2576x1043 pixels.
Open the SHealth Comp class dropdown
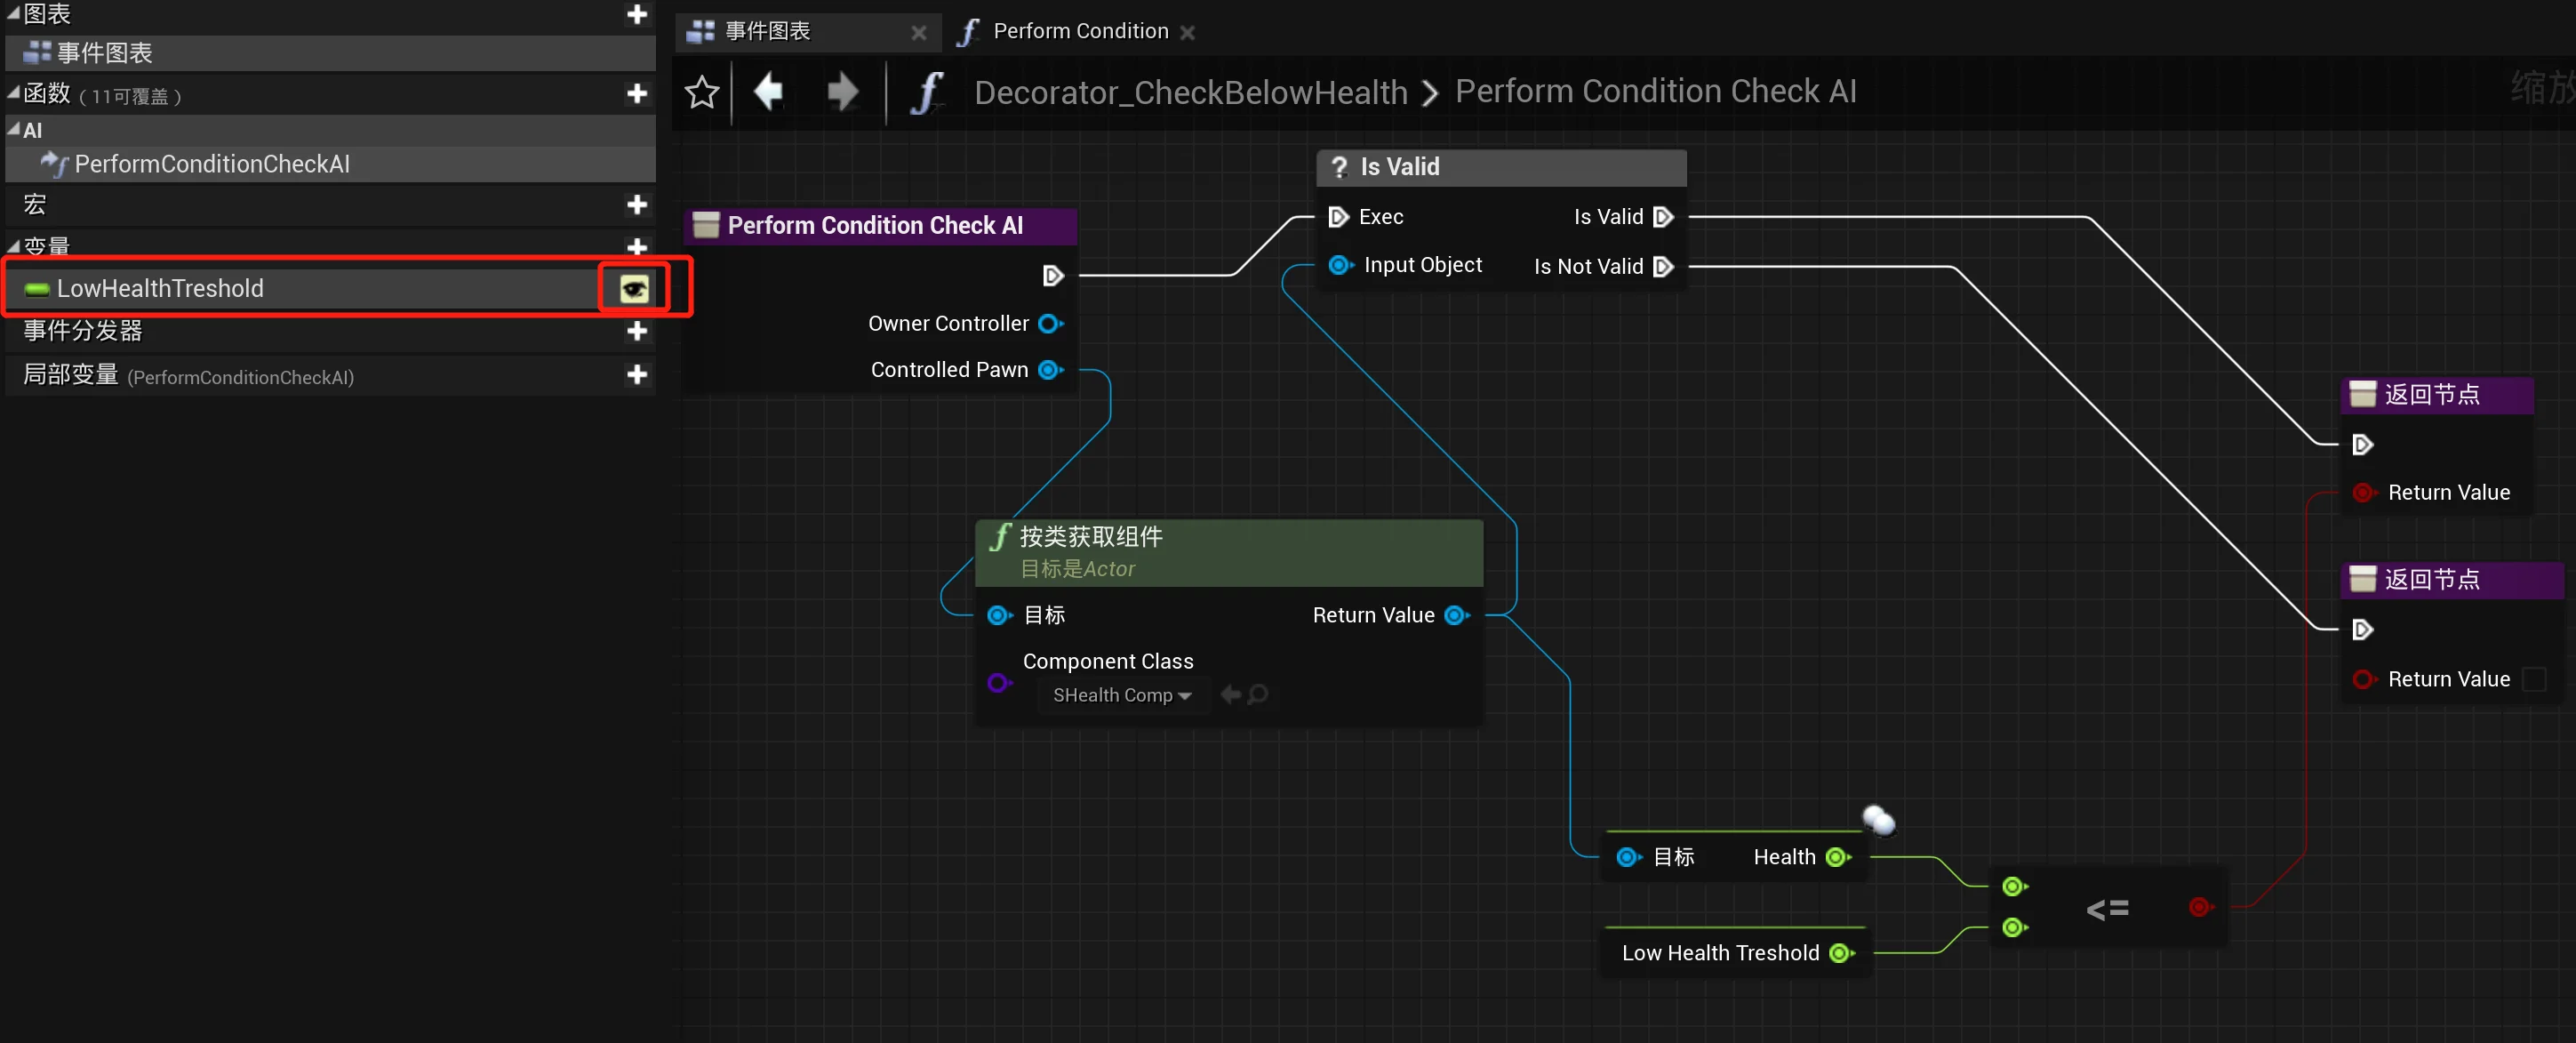tap(1121, 695)
